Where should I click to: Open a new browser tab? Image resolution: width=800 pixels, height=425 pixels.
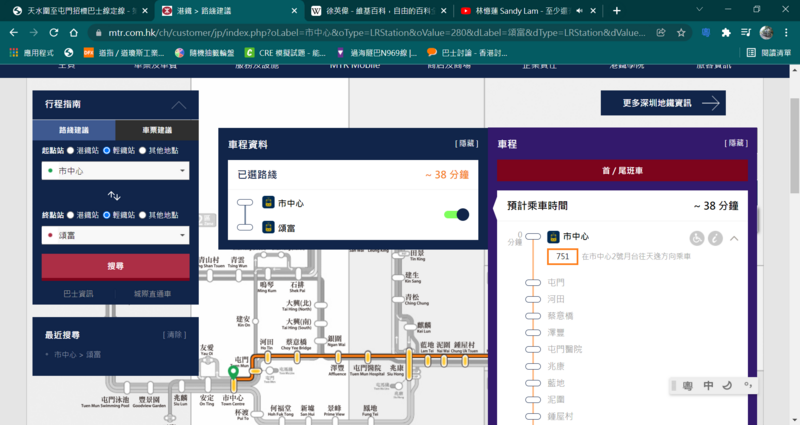[x=617, y=10]
